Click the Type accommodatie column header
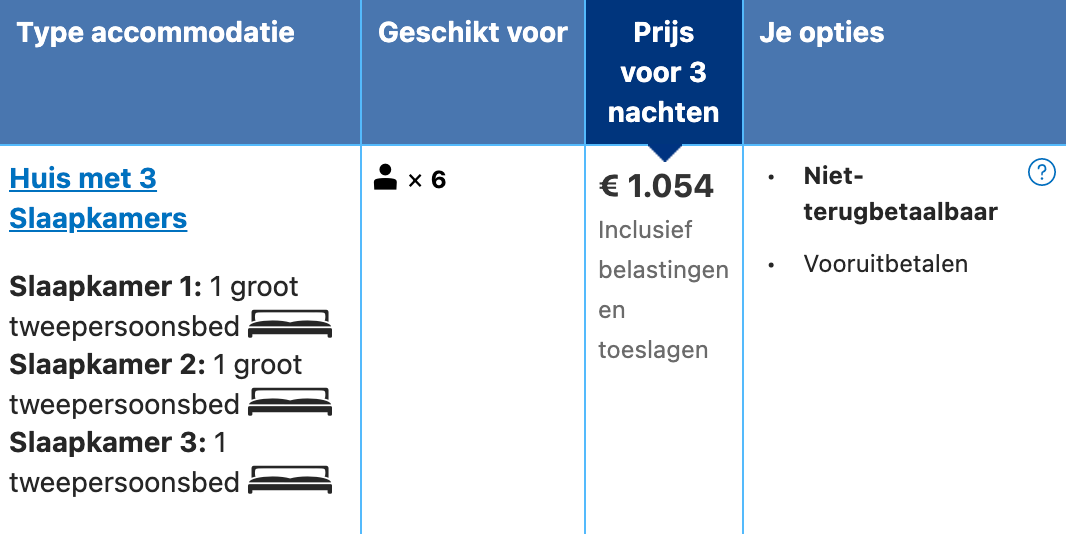The height and width of the screenshot is (534, 1066). pos(156,33)
